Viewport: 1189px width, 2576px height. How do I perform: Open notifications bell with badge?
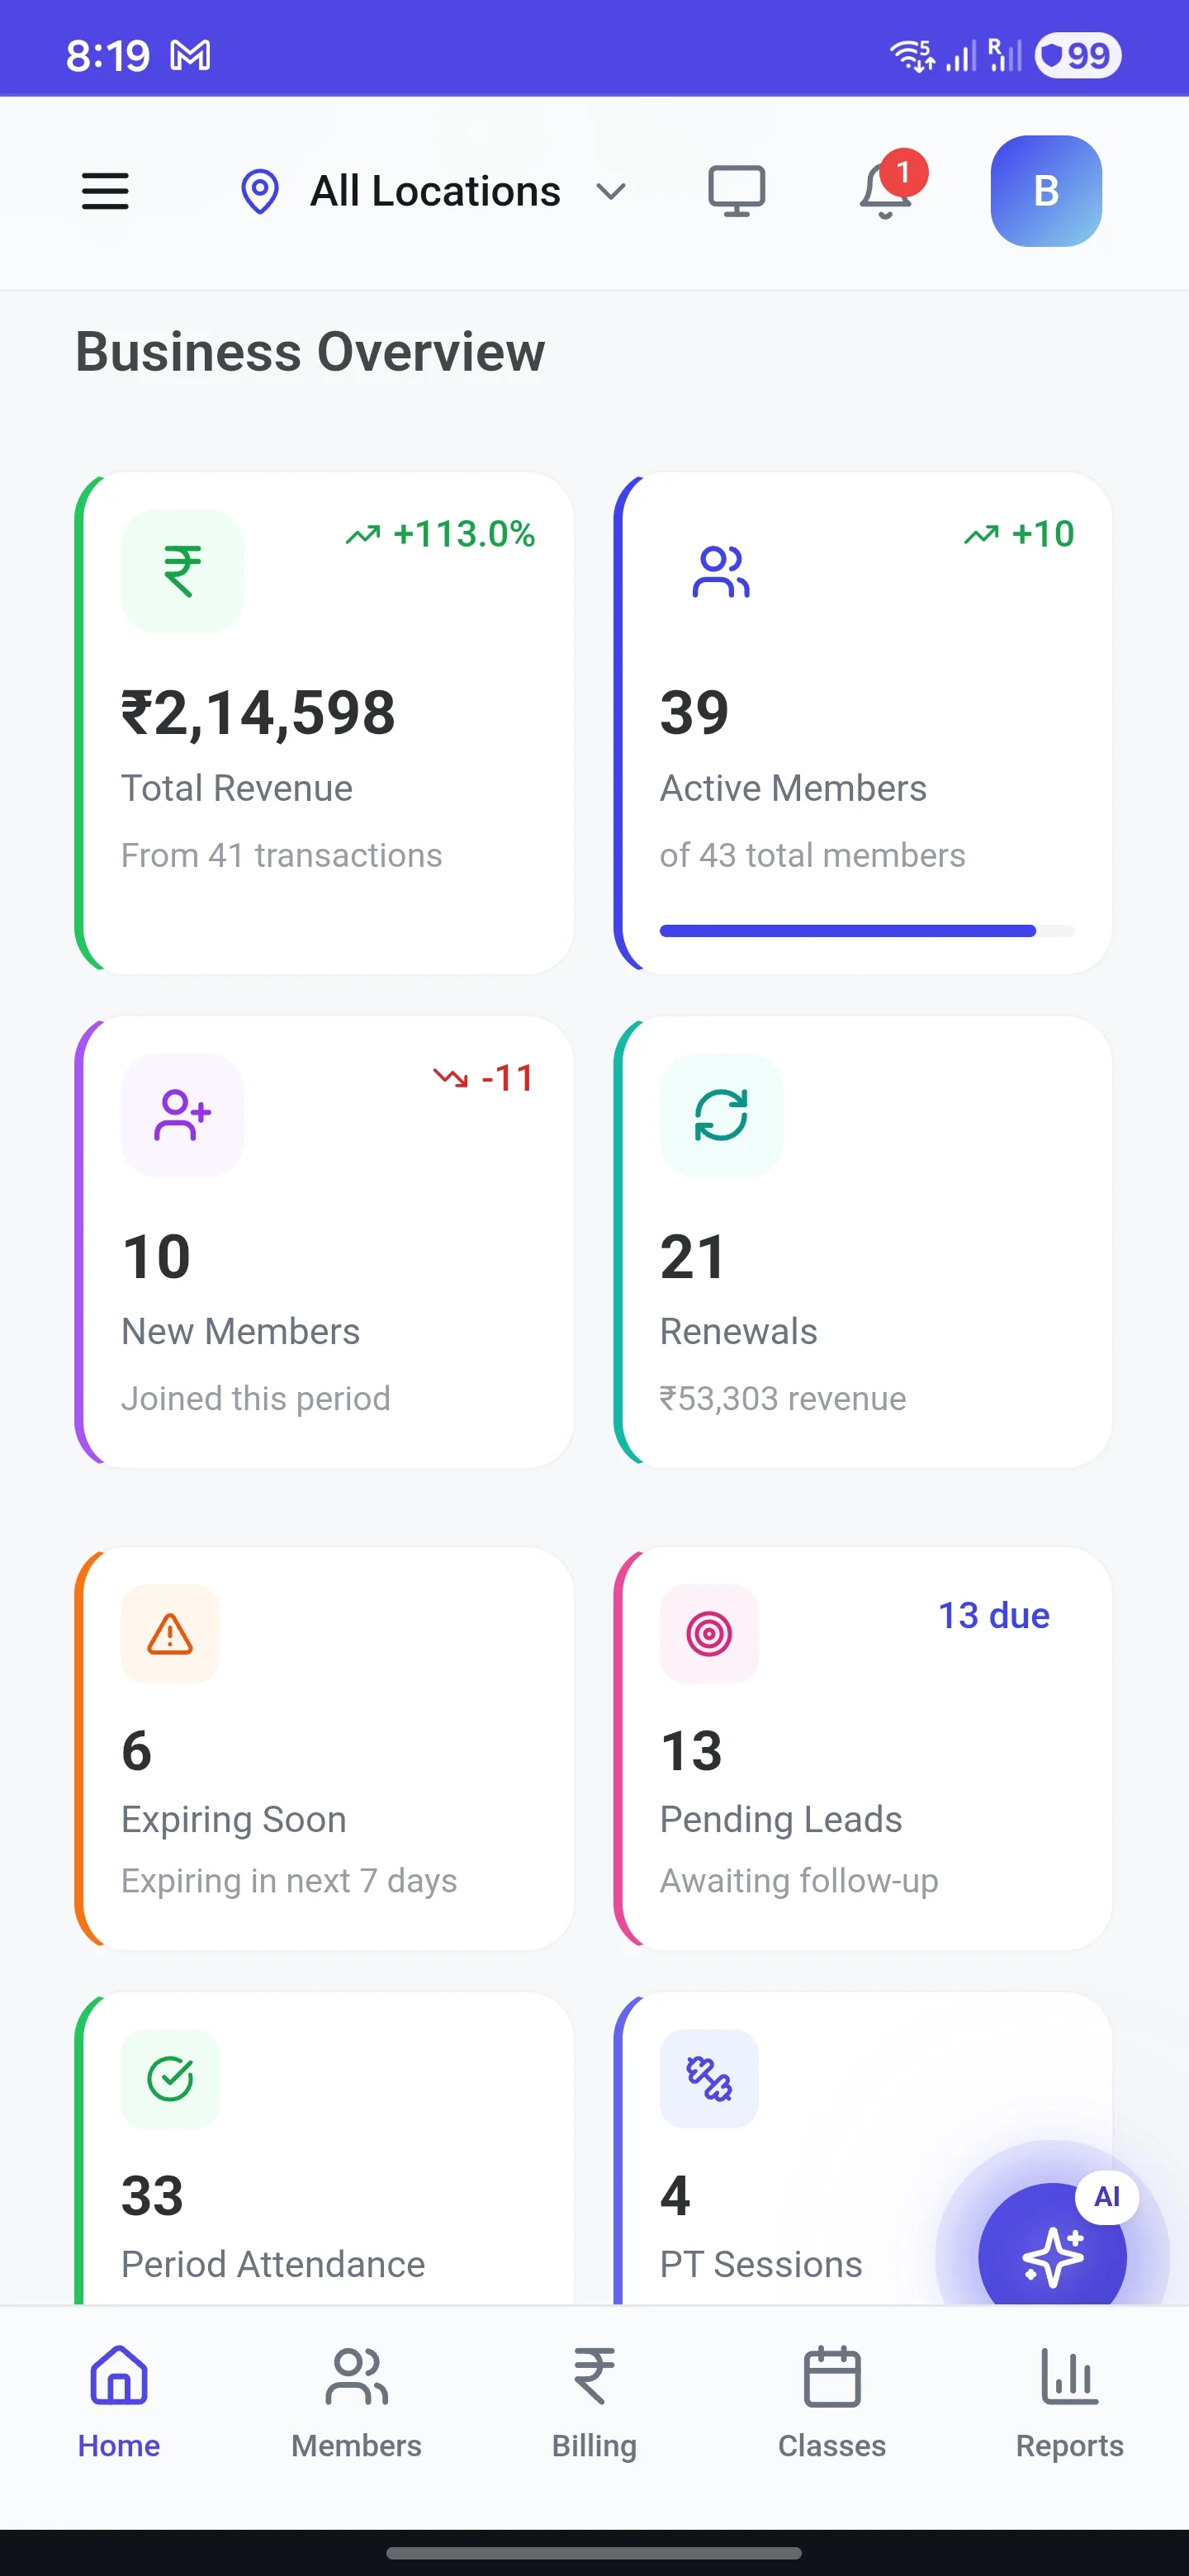[886, 189]
